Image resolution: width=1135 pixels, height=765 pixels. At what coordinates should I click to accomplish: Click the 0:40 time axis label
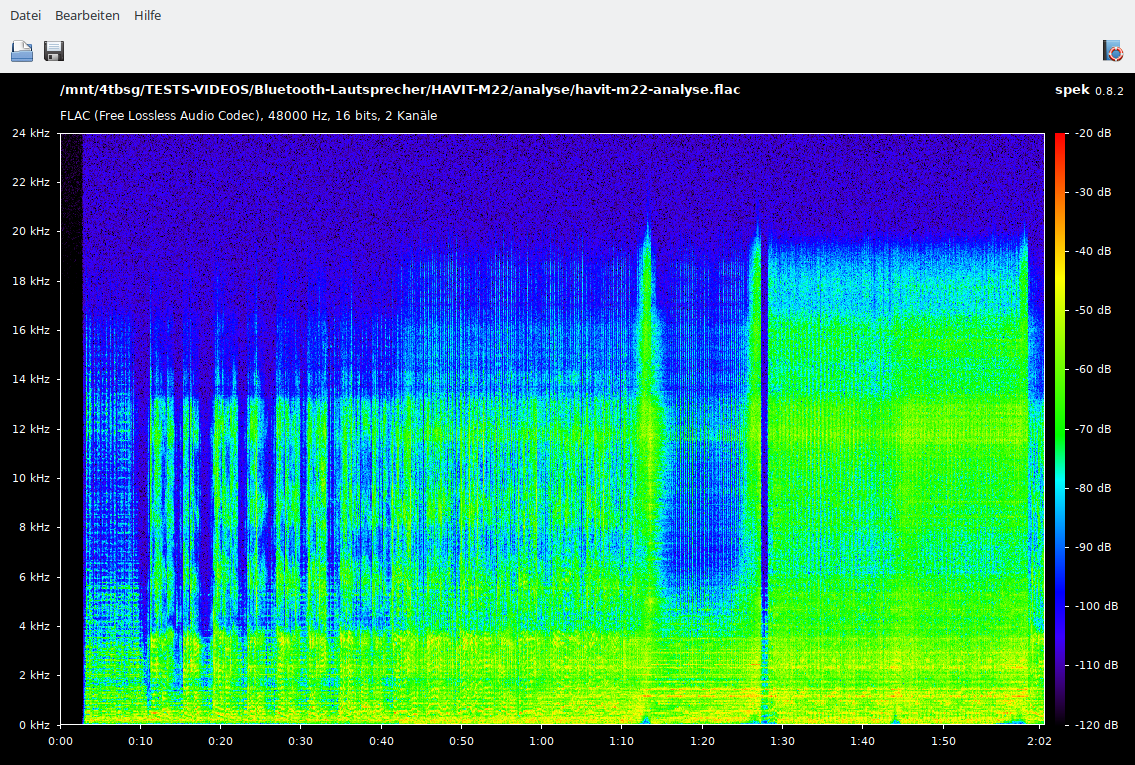[x=381, y=741]
